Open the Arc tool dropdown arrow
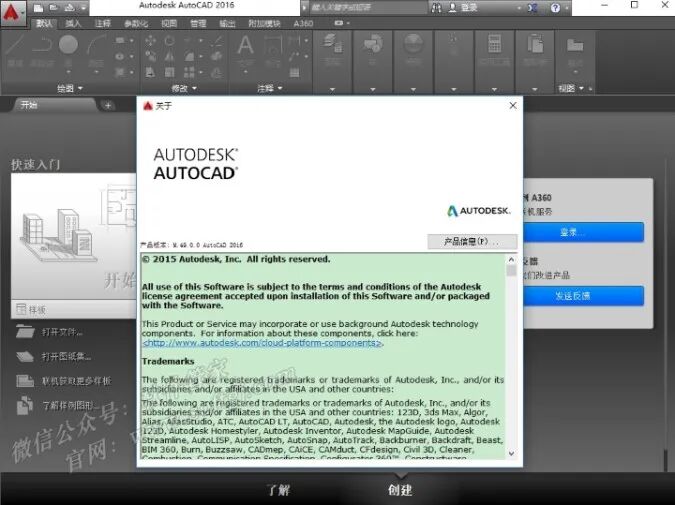Image resolution: width=675 pixels, height=505 pixels. coord(96,72)
